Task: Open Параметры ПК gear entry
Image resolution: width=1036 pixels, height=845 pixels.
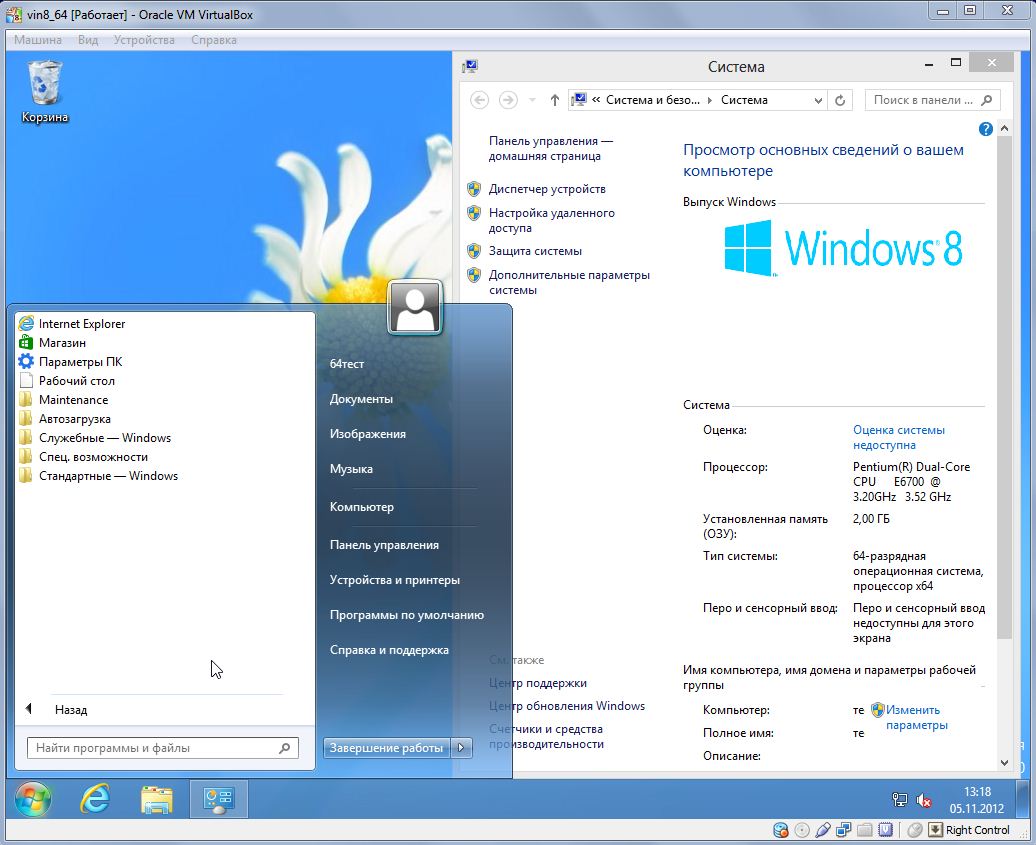Action: coord(71,362)
